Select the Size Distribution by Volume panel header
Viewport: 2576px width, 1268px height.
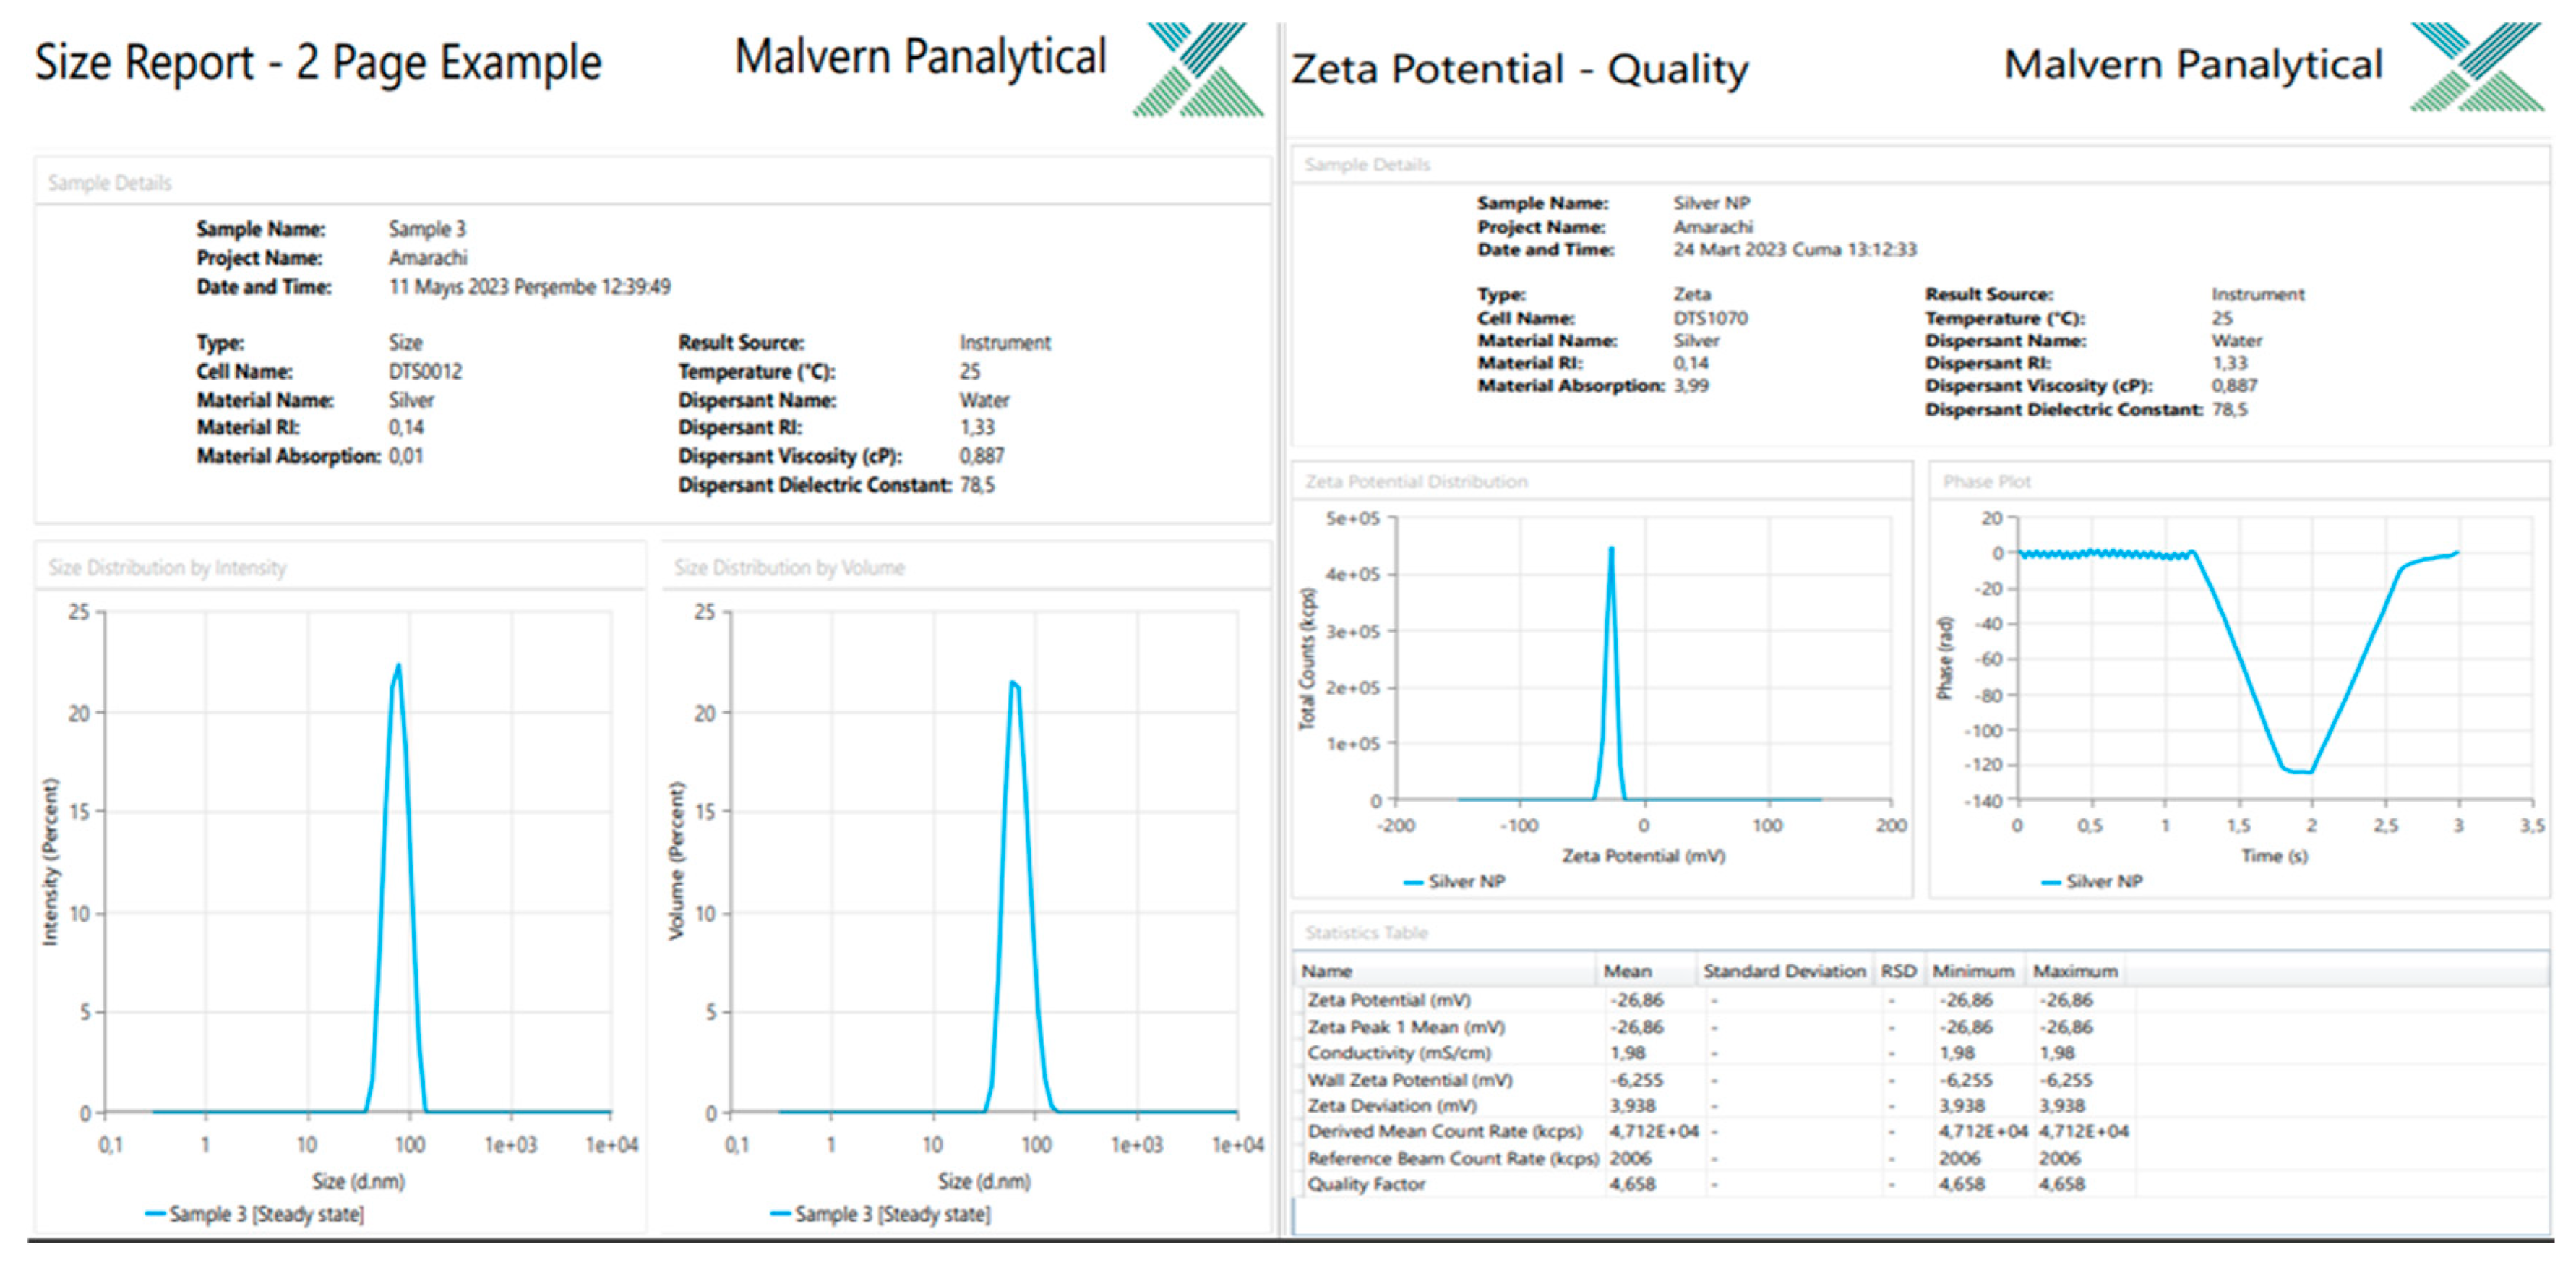[x=789, y=568]
